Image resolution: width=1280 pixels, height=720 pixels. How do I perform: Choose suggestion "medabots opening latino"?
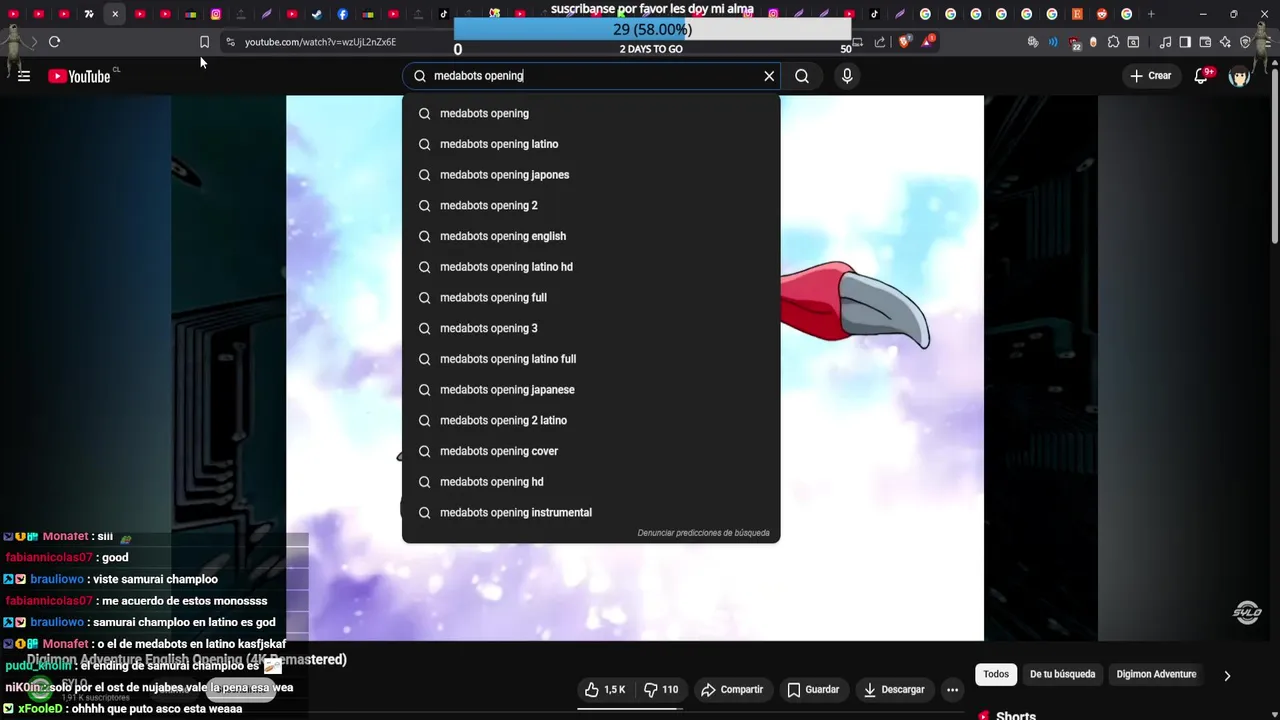(591, 144)
